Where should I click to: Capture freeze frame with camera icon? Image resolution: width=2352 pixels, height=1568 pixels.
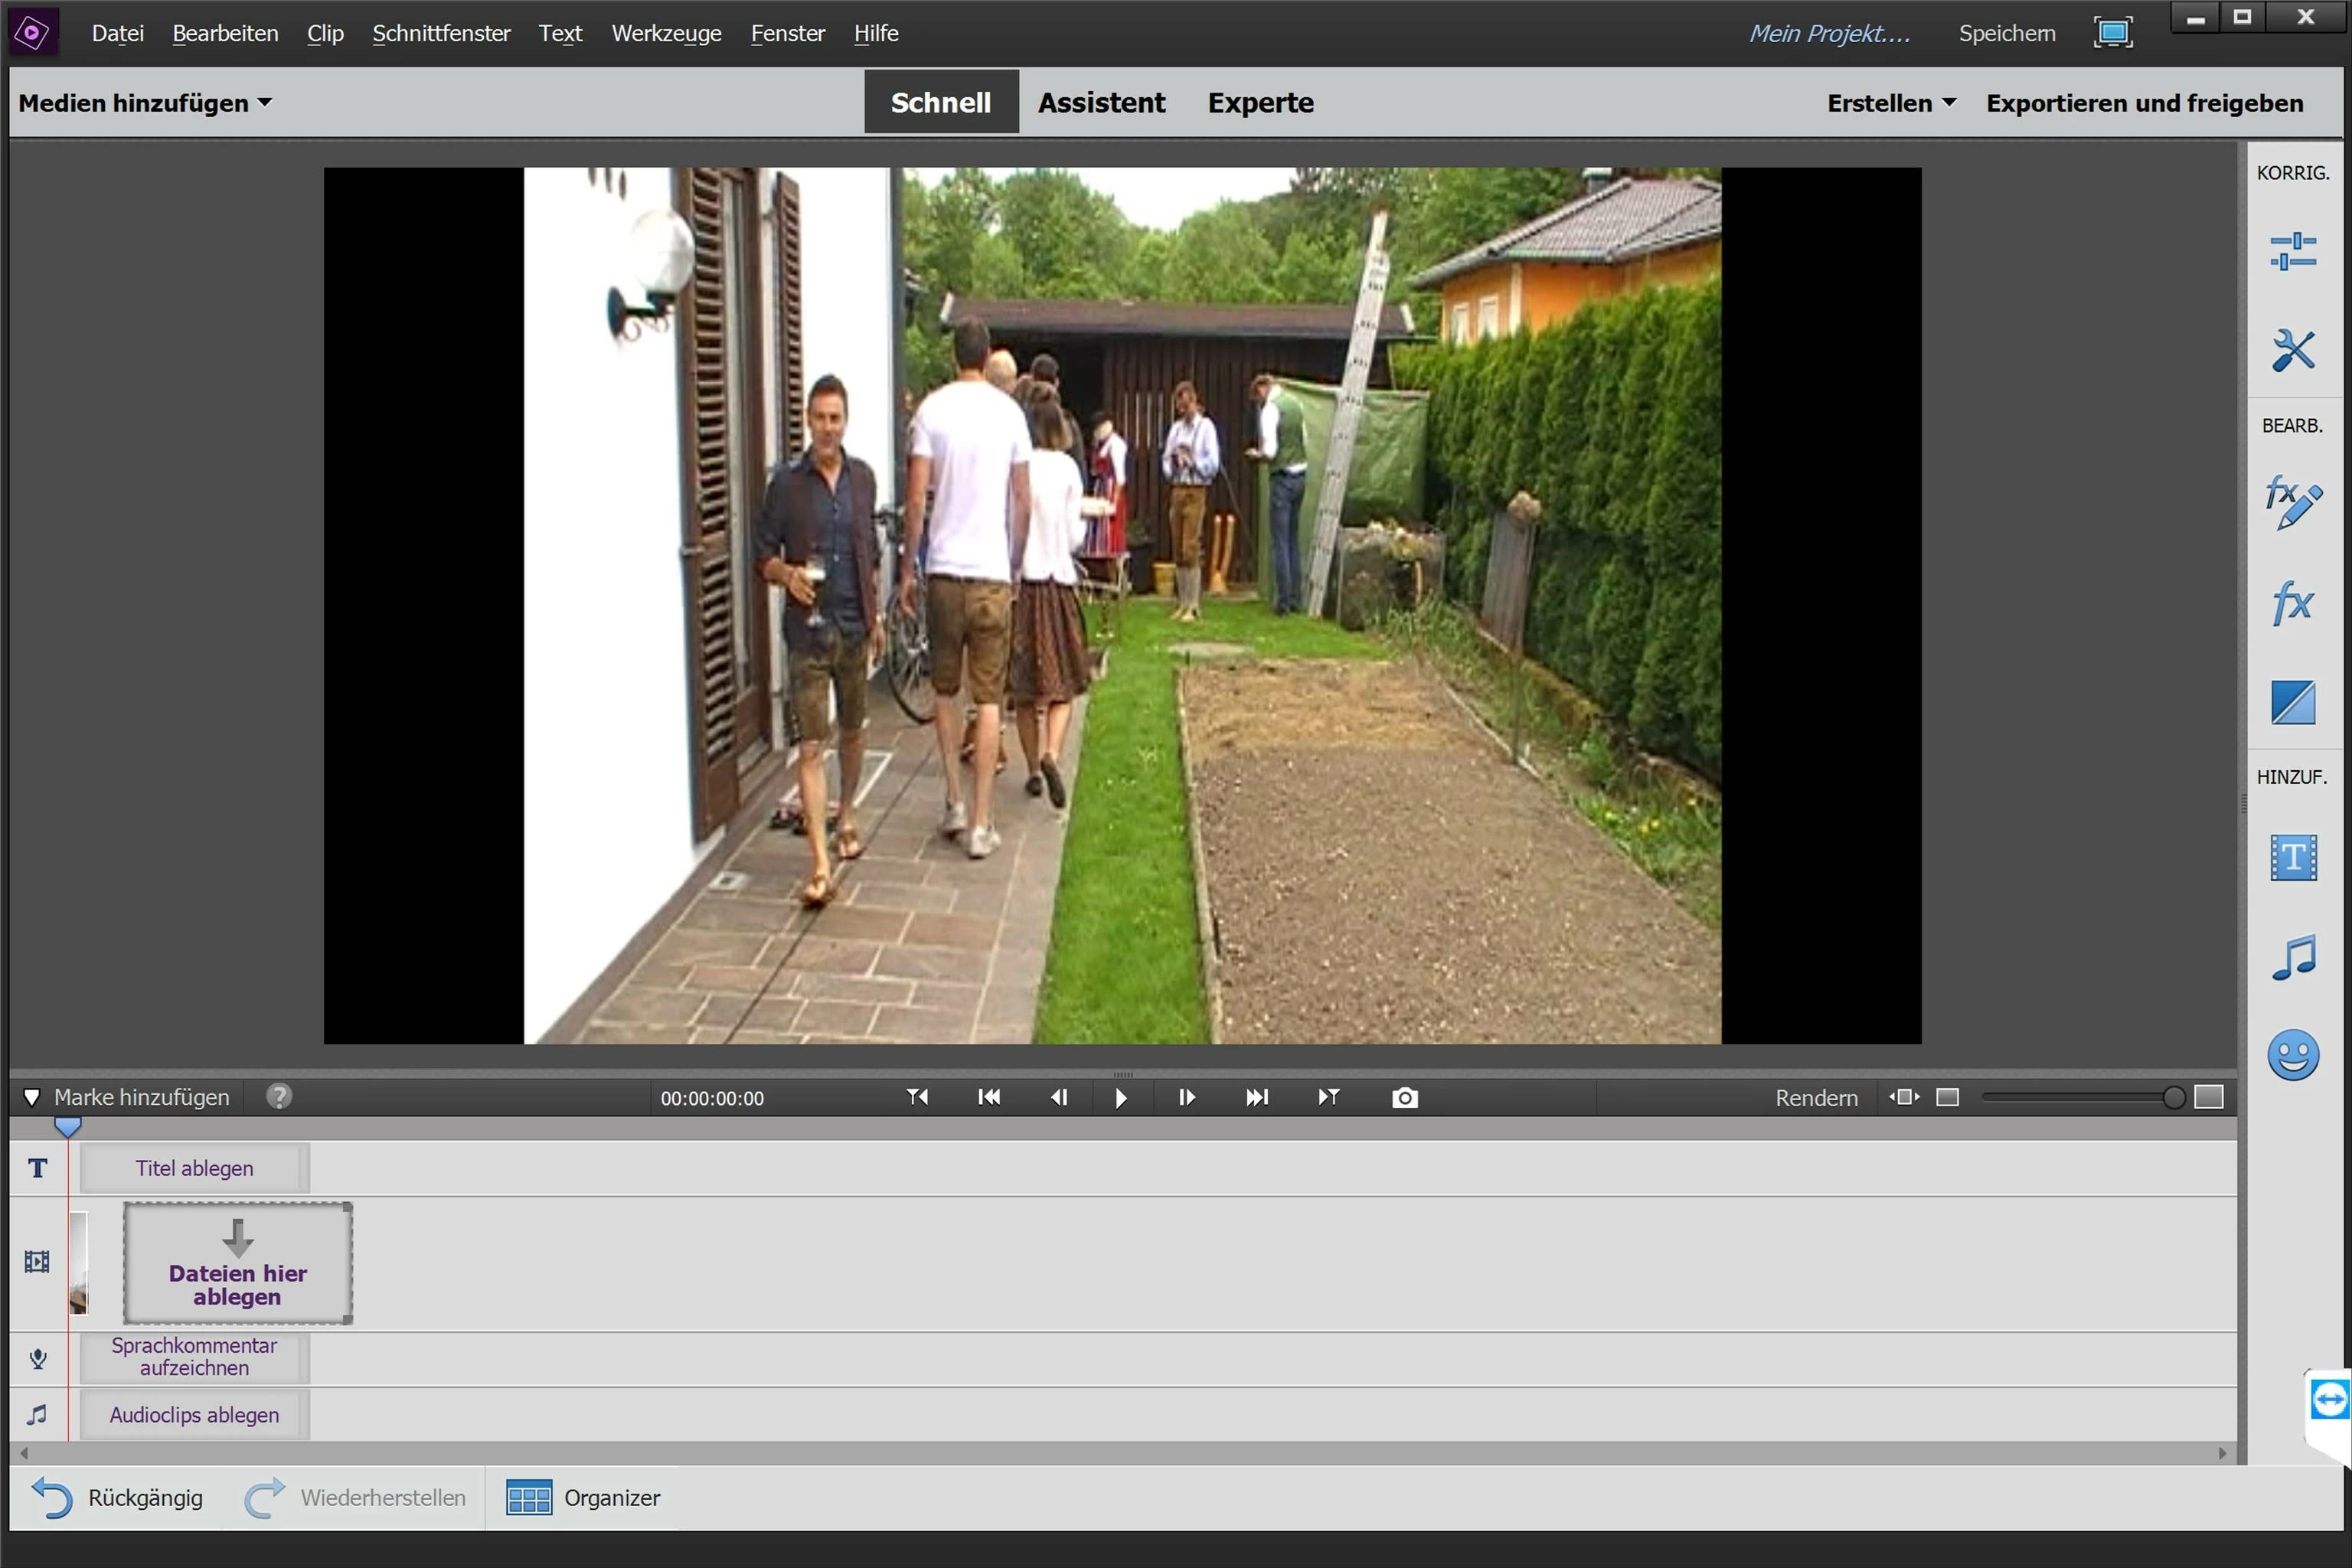[1404, 1098]
